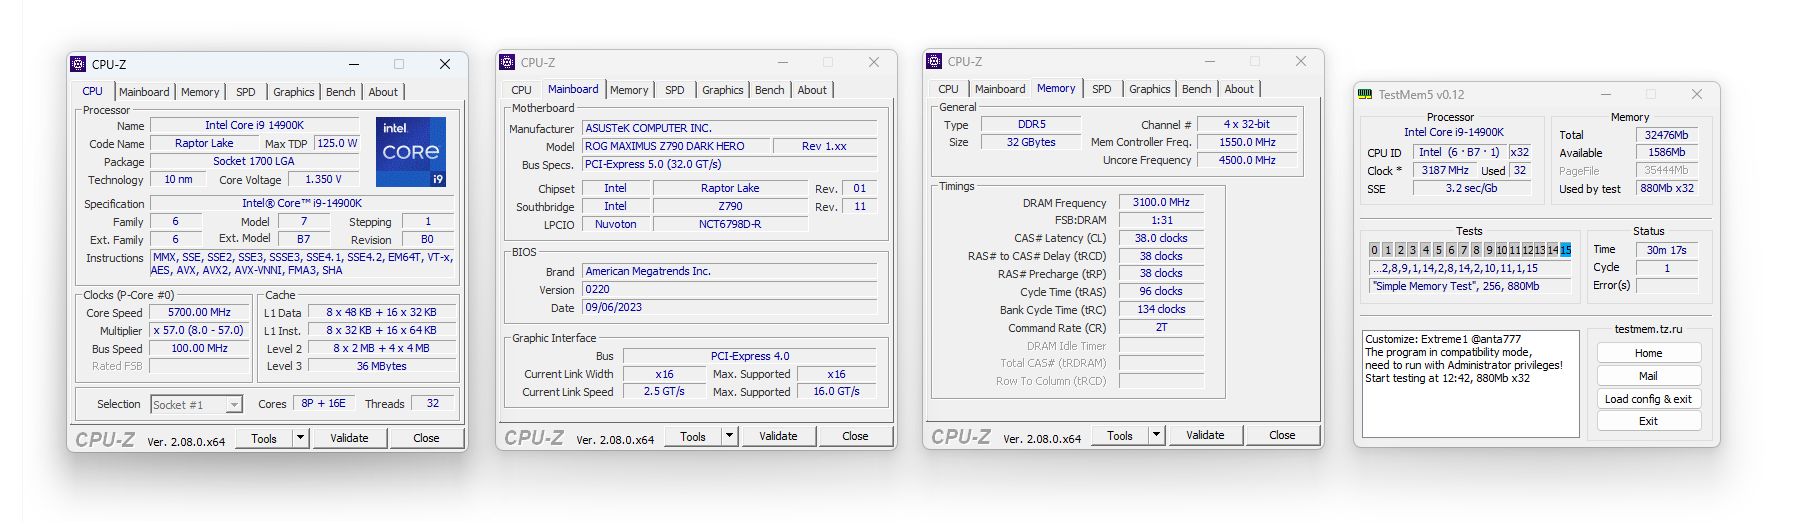Close the CPU-Z Mainboard window with the X
Screen dimensions: 1800x530
(x=874, y=62)
